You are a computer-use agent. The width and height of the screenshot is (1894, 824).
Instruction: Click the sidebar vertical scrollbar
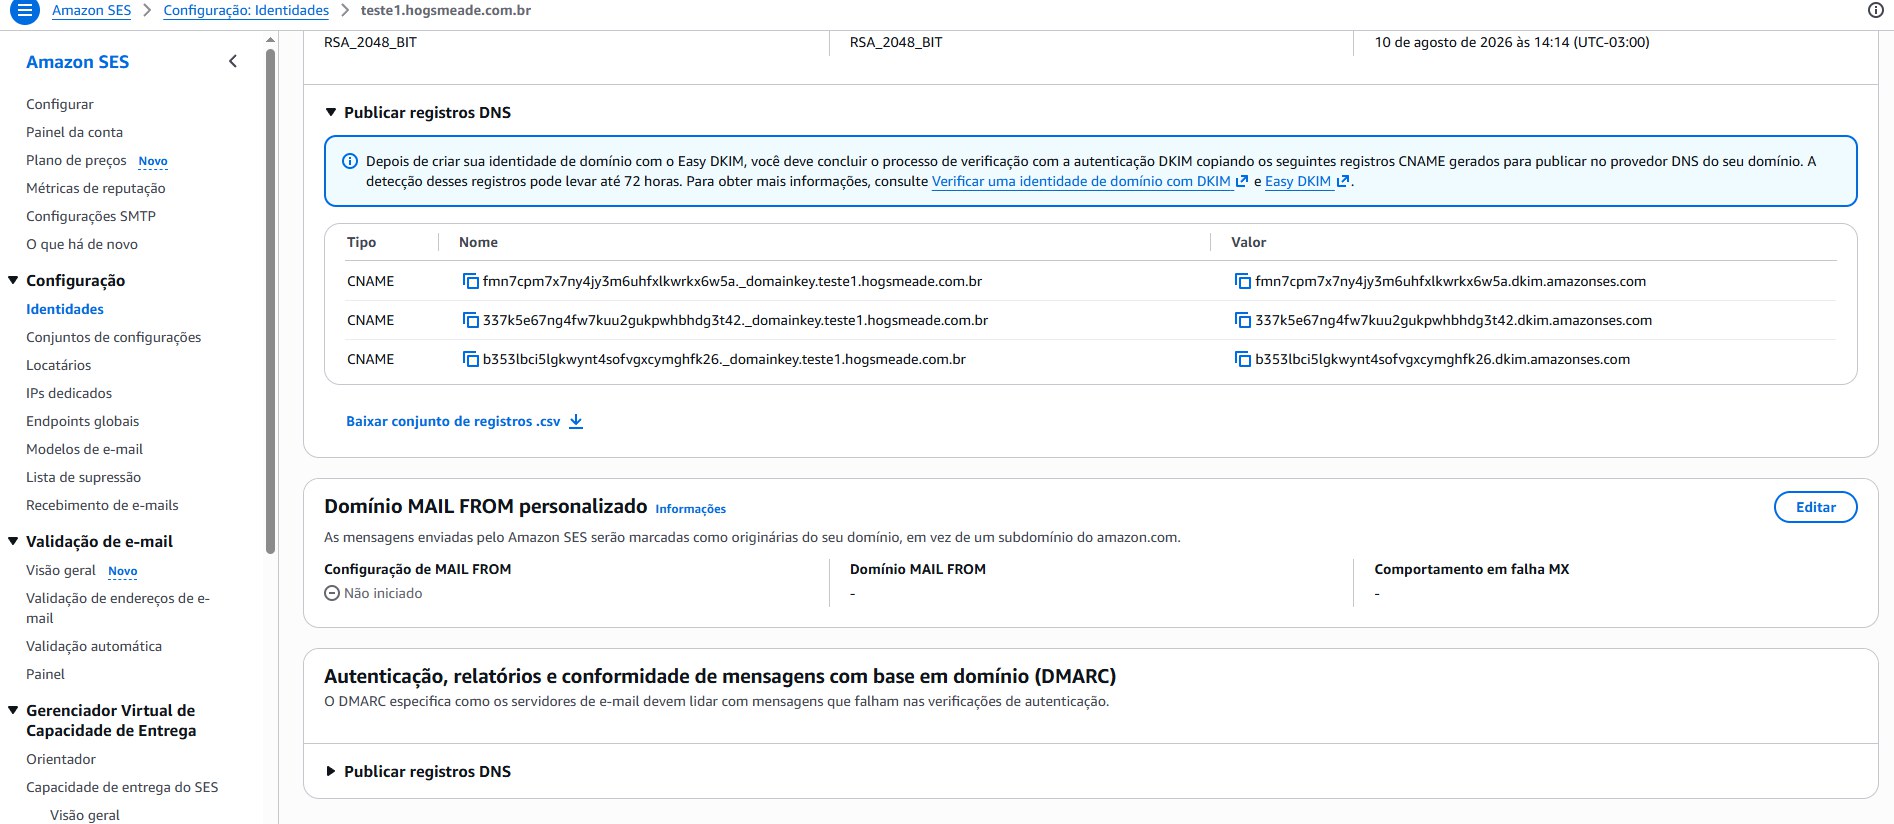pyautogui.click(x=270, y=300)
